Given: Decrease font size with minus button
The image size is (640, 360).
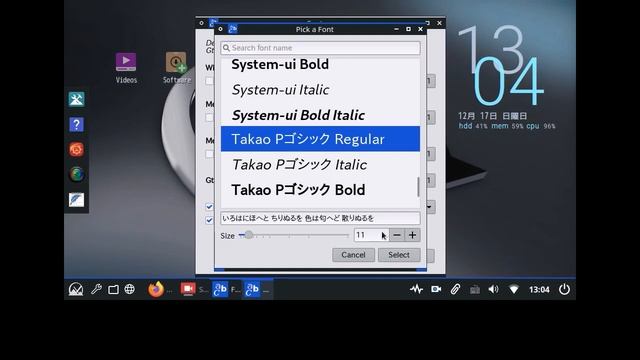Looking at the screenshot, I should (x=397, y=235).
